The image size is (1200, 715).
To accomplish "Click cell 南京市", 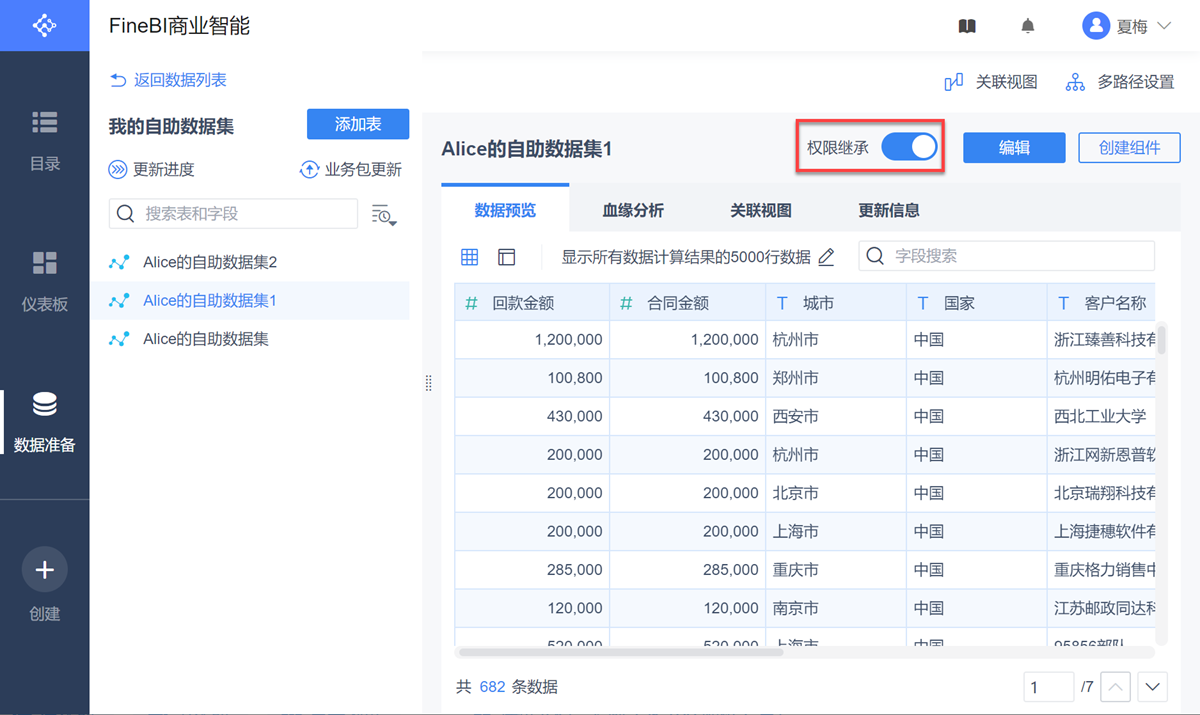I will click(x=836, y=607).
